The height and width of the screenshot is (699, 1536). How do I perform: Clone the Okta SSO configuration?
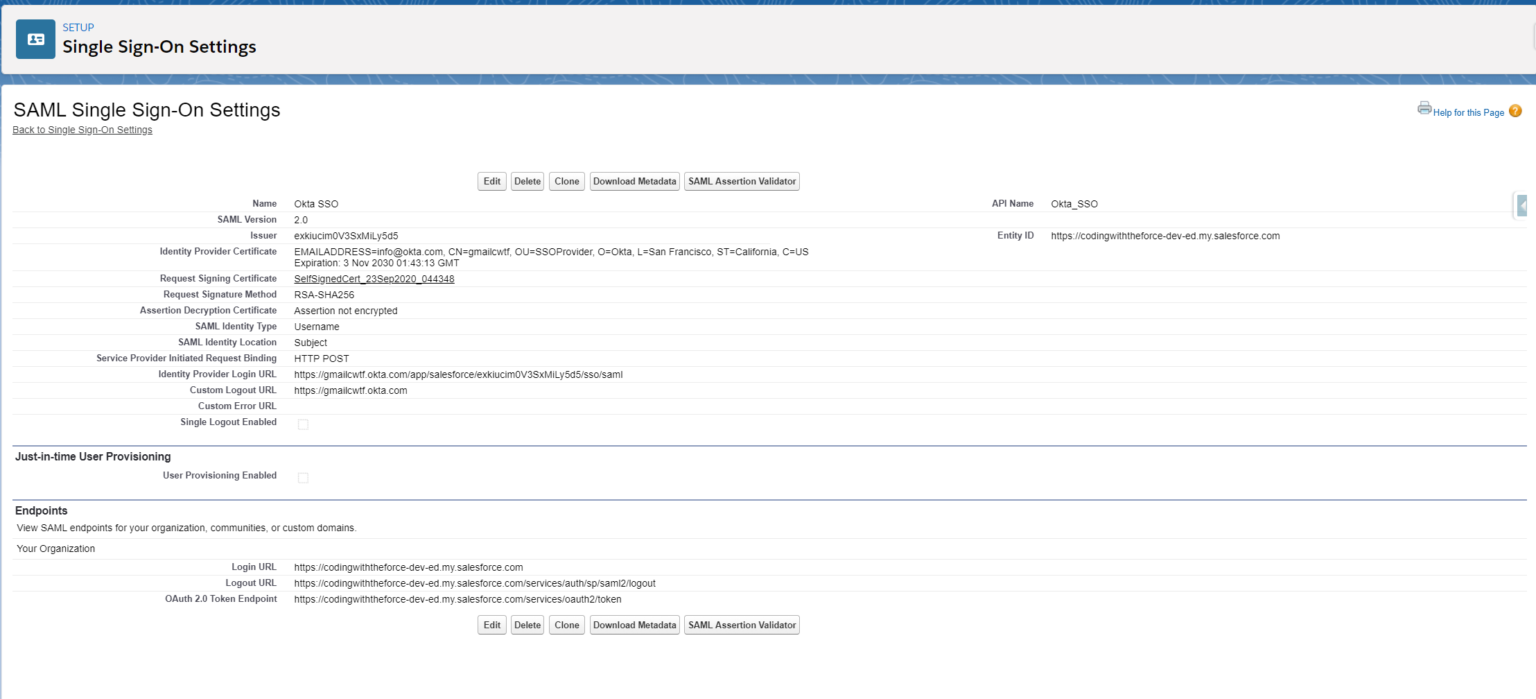tap(566, 181)
